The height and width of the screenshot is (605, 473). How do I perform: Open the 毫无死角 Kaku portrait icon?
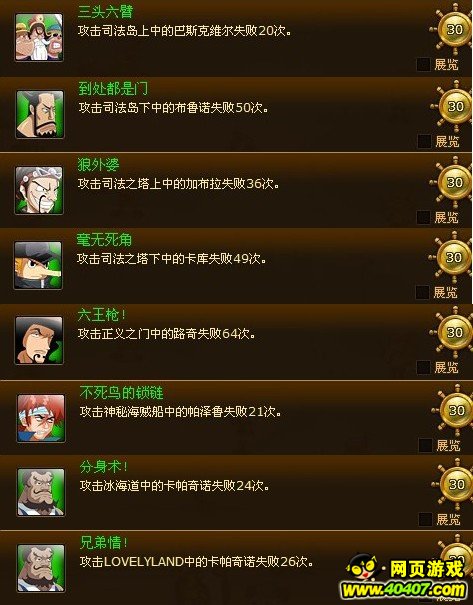coord(38,265)
